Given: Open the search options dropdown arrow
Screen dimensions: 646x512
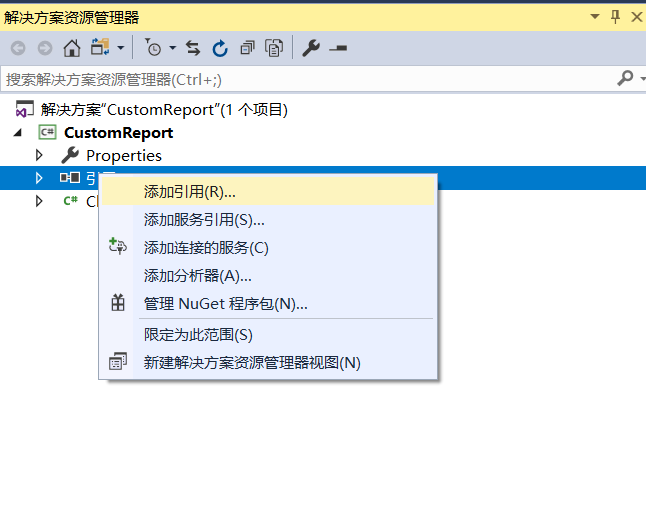Looking at the screenshot, I should click(x=639, y=78).
